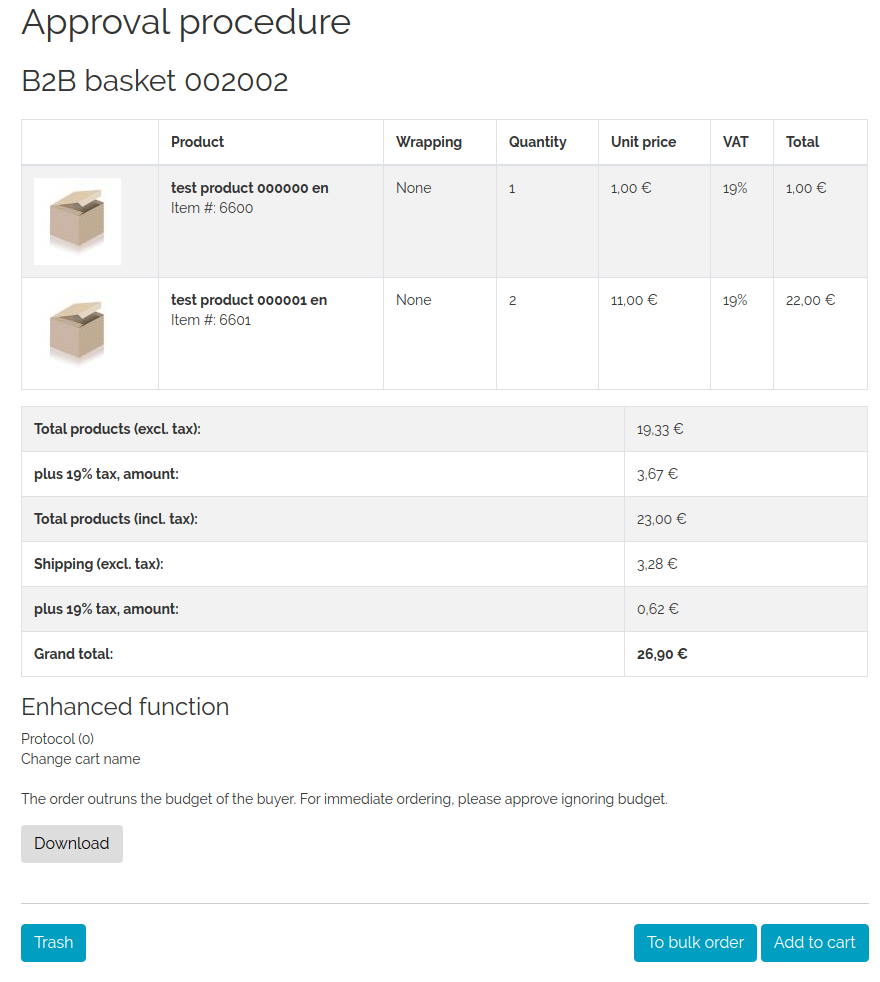Click the Item #: 6601 text
880x982 pixels.
pyautogui.click(x=211, y=320)
